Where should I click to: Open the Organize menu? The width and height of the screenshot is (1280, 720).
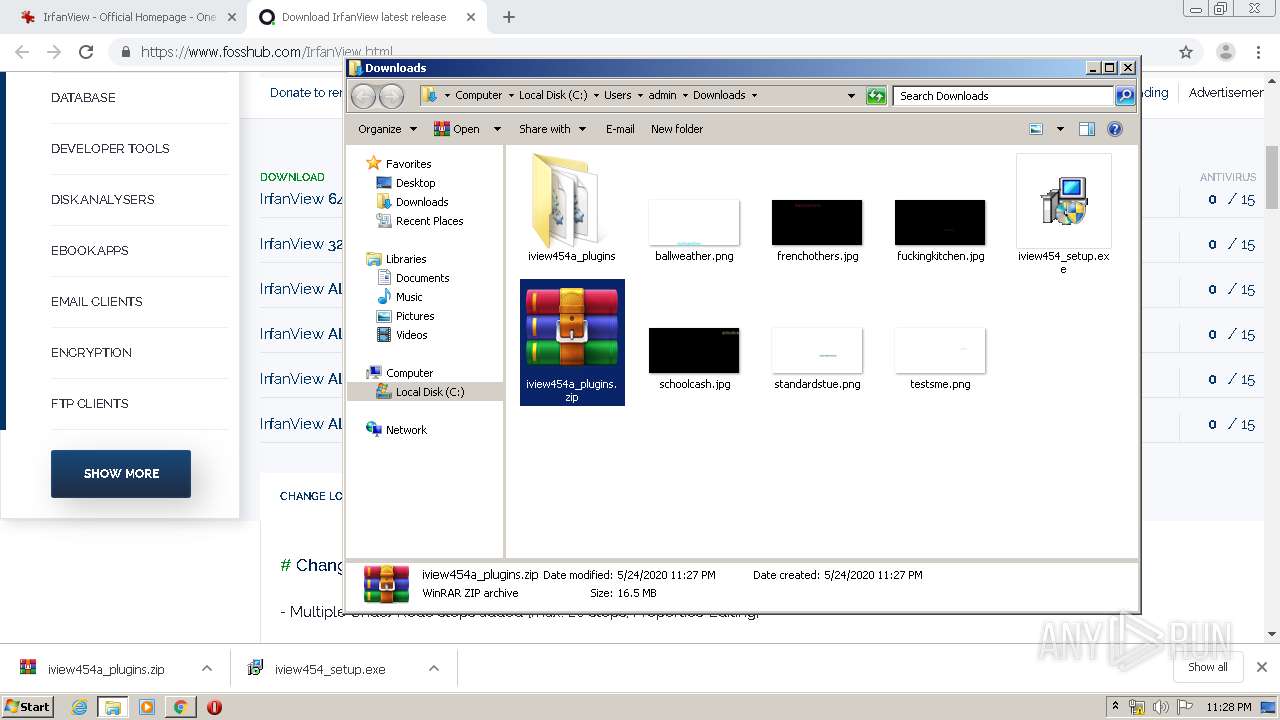[x=387, y=129]
